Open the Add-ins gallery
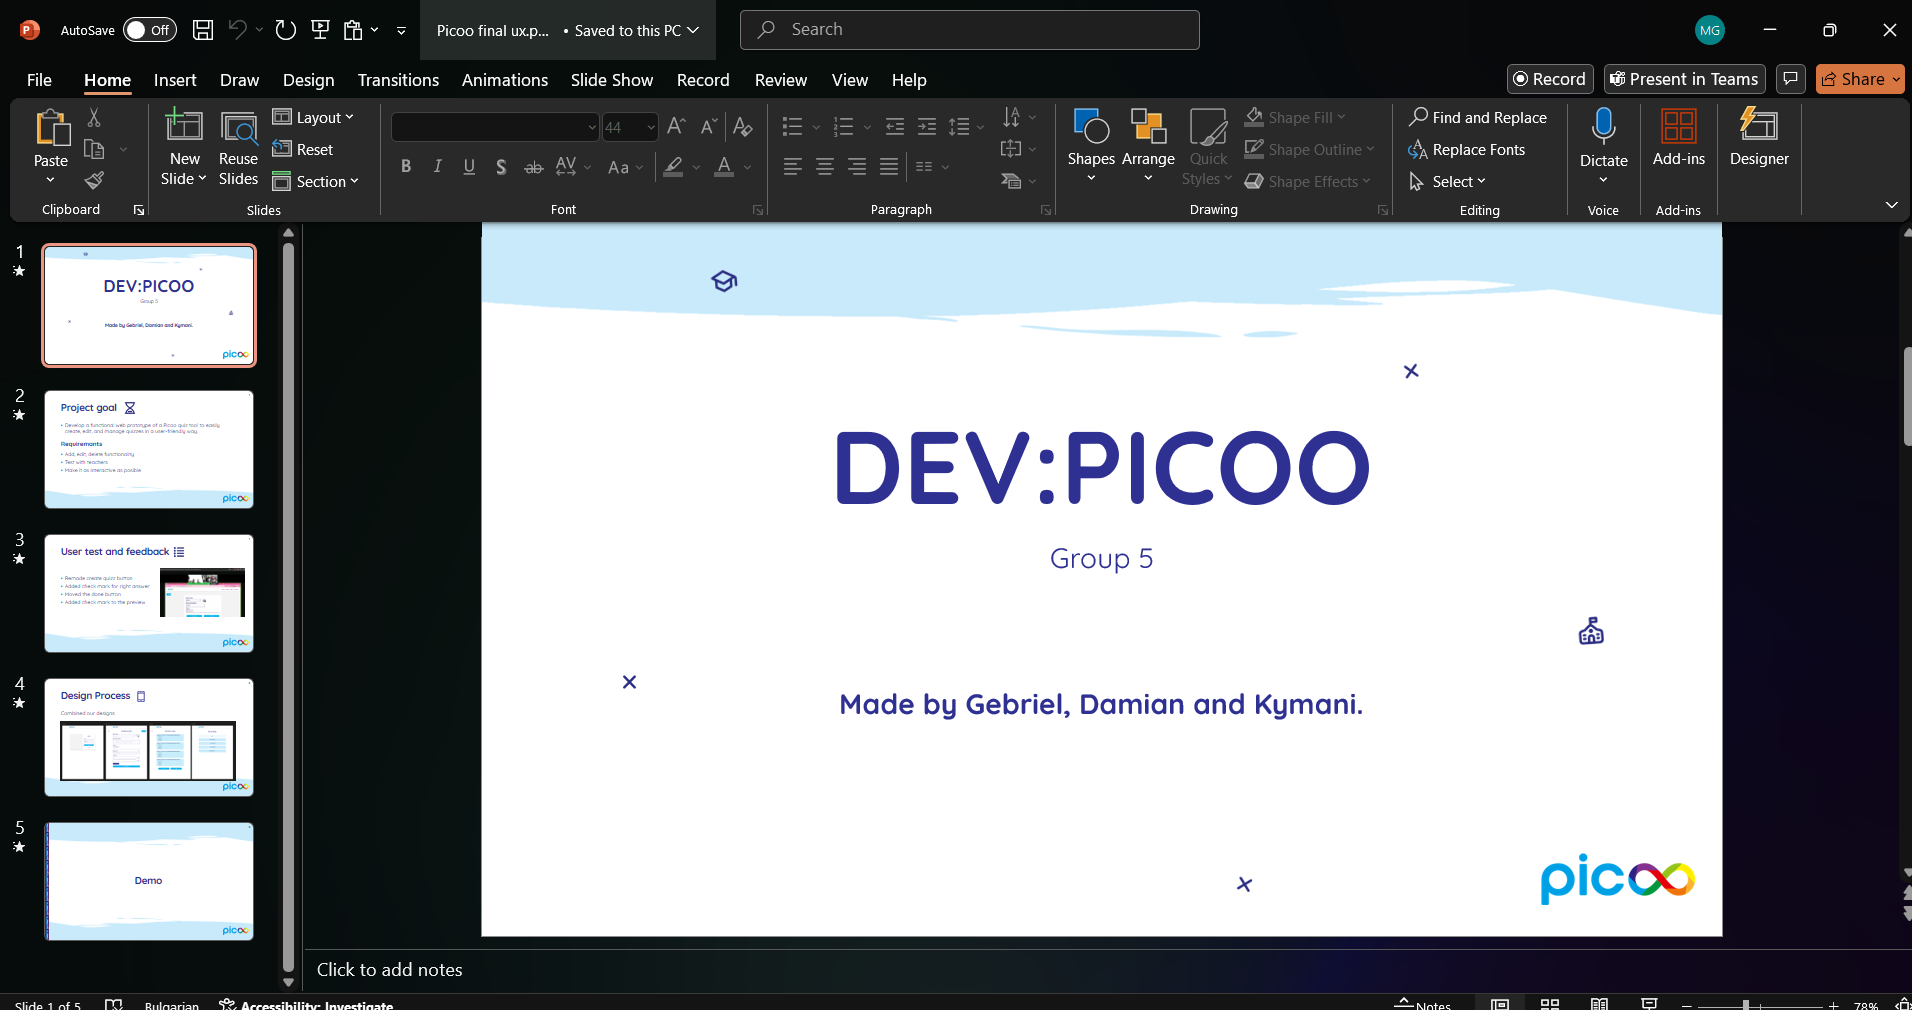The image size is (1912, 1010). pos(1678,138)
